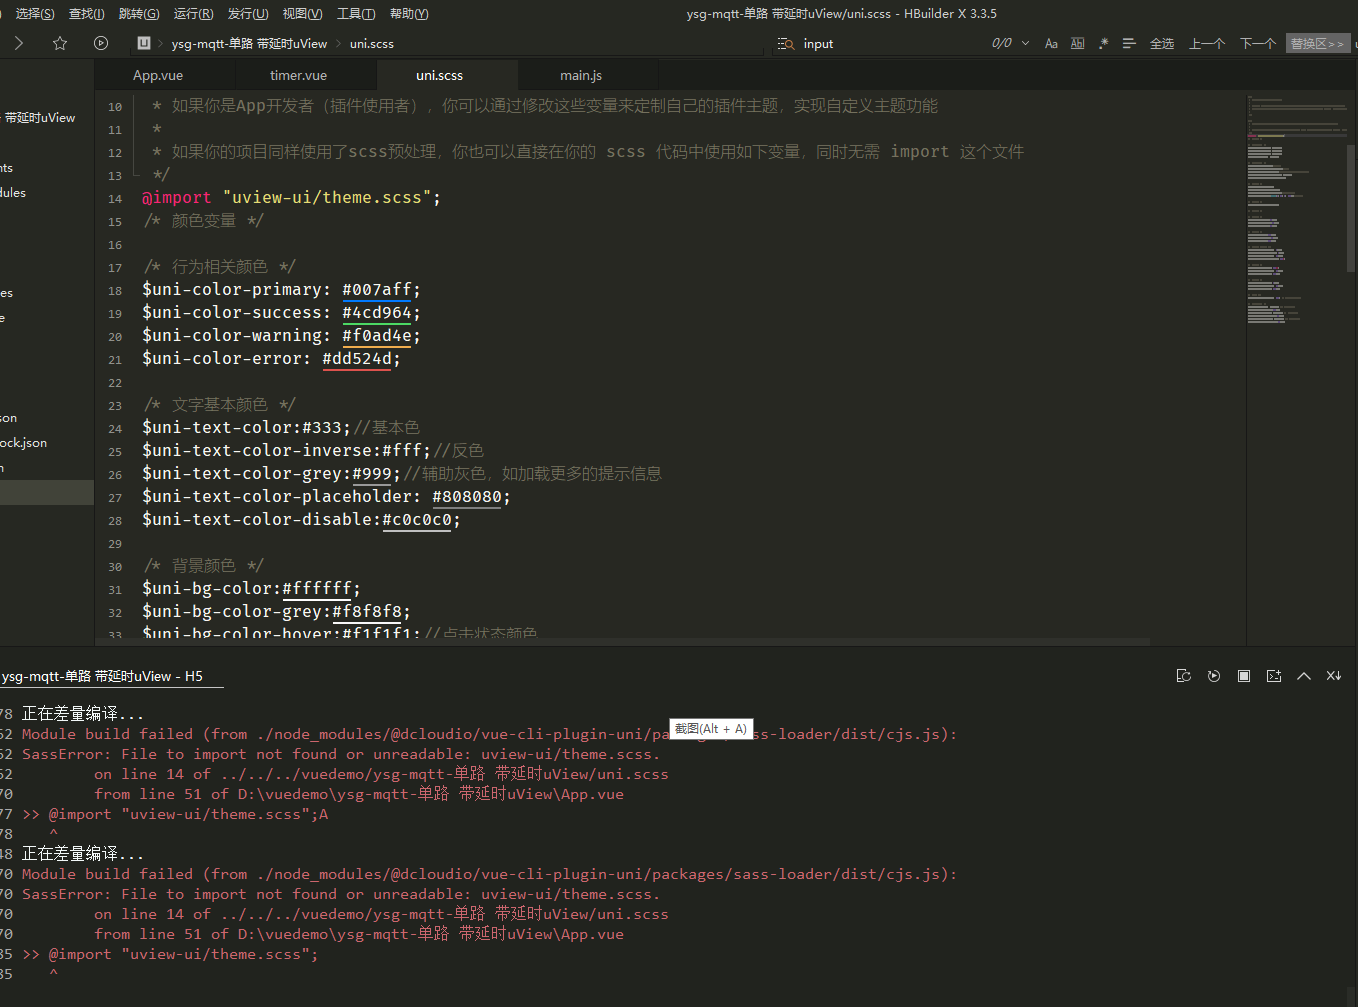Click the run (play) icon in toolbar

point(101,43)
